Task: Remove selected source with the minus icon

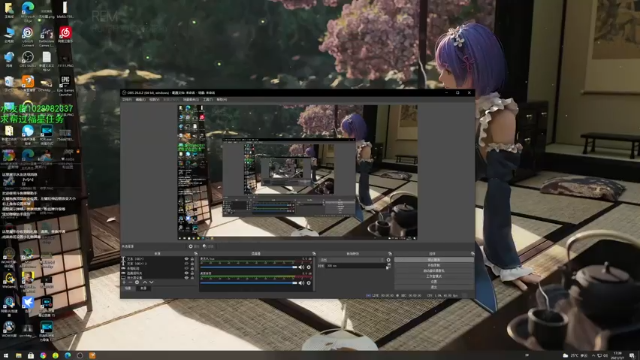Action: point(130,282)
